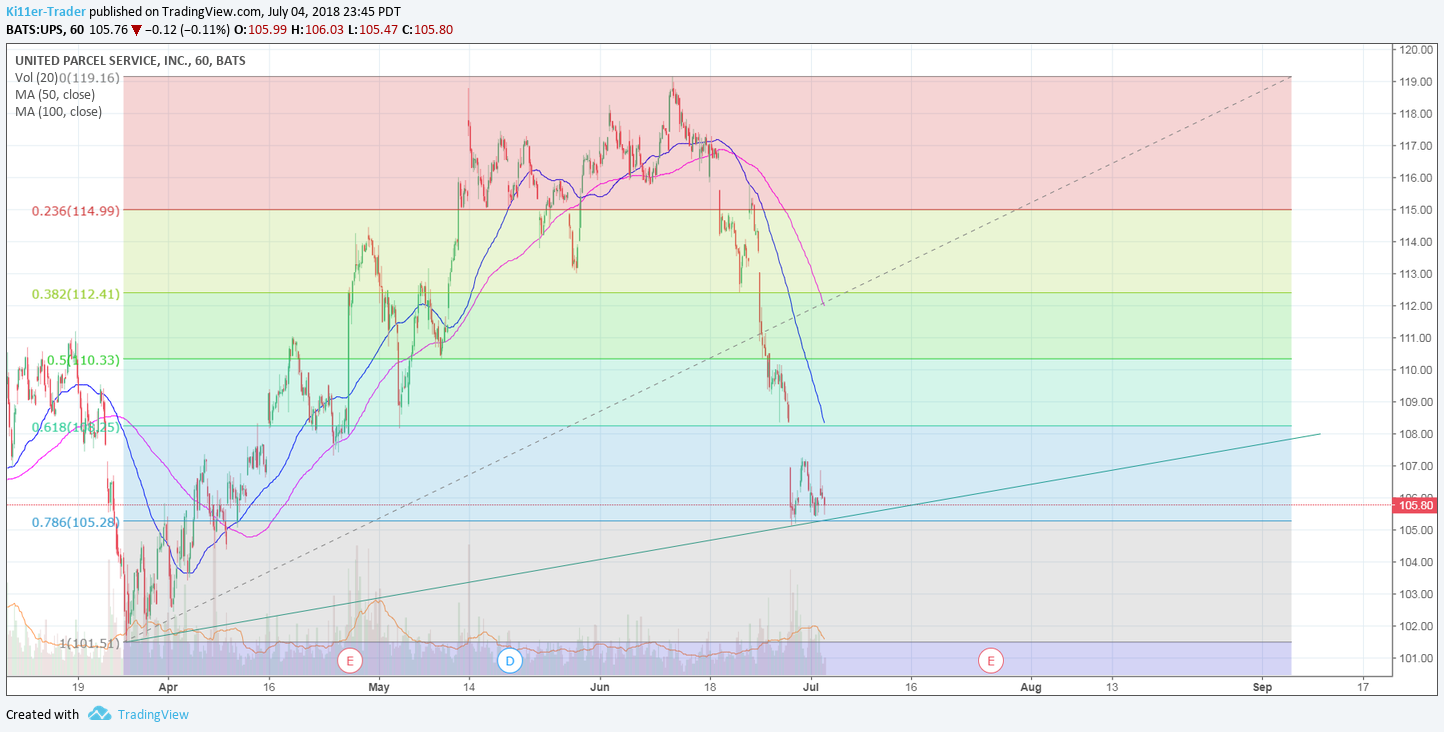This screenshot has height=732, width=1444.
Task: Select the MA (100, close) indicator label
Action: [58, 111]
